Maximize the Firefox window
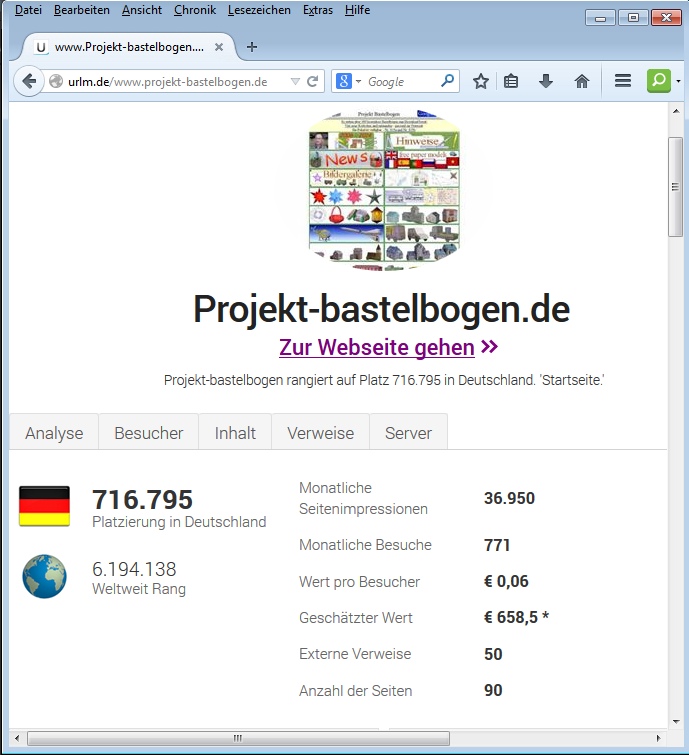 point(633,18)
